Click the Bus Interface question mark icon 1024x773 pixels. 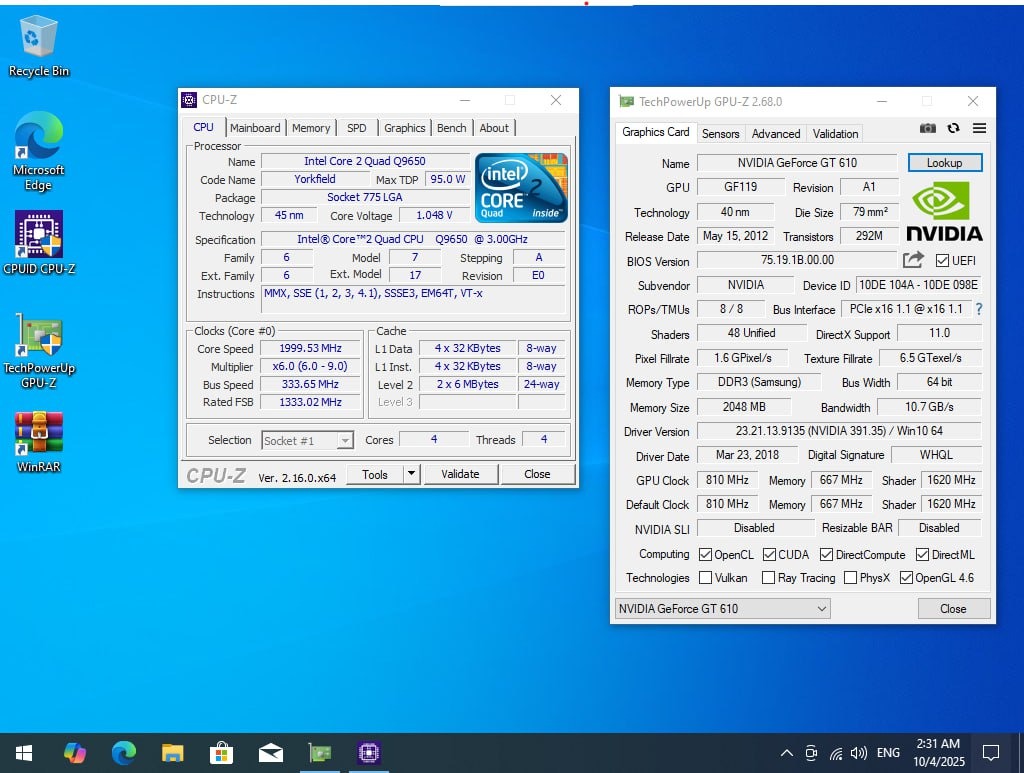click(978, 309)
